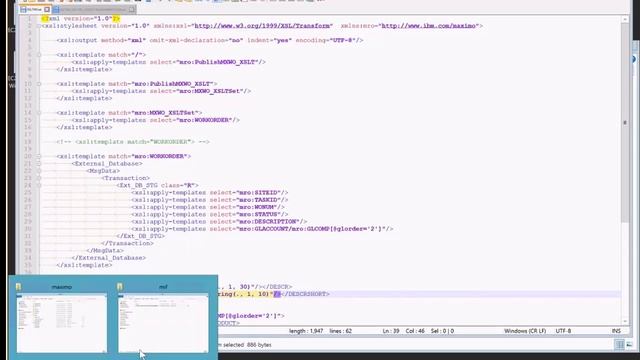Collapse the mro:WORKORDER template fold on line 20

(x=39, y=156)
